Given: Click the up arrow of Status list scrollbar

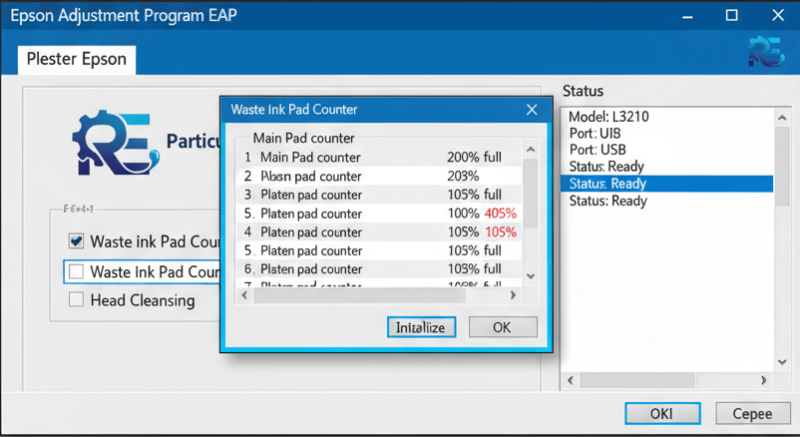Looking at the screenshot, I should coord(782,118).
